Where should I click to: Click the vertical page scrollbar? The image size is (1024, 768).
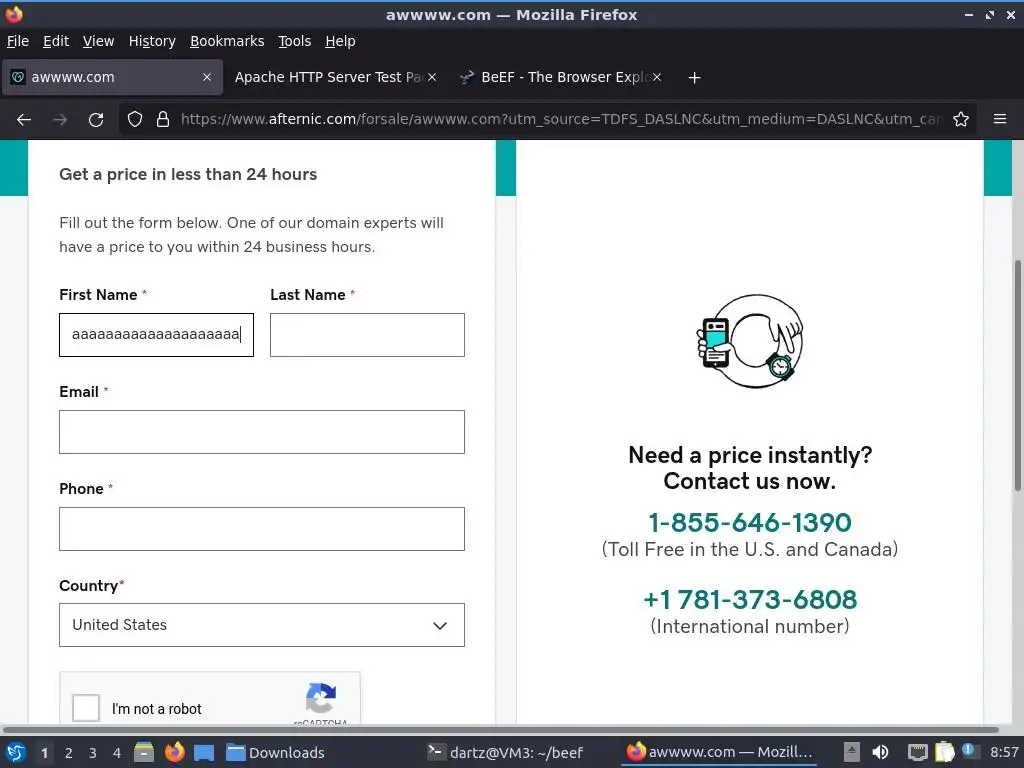(x=1017, y=376)
